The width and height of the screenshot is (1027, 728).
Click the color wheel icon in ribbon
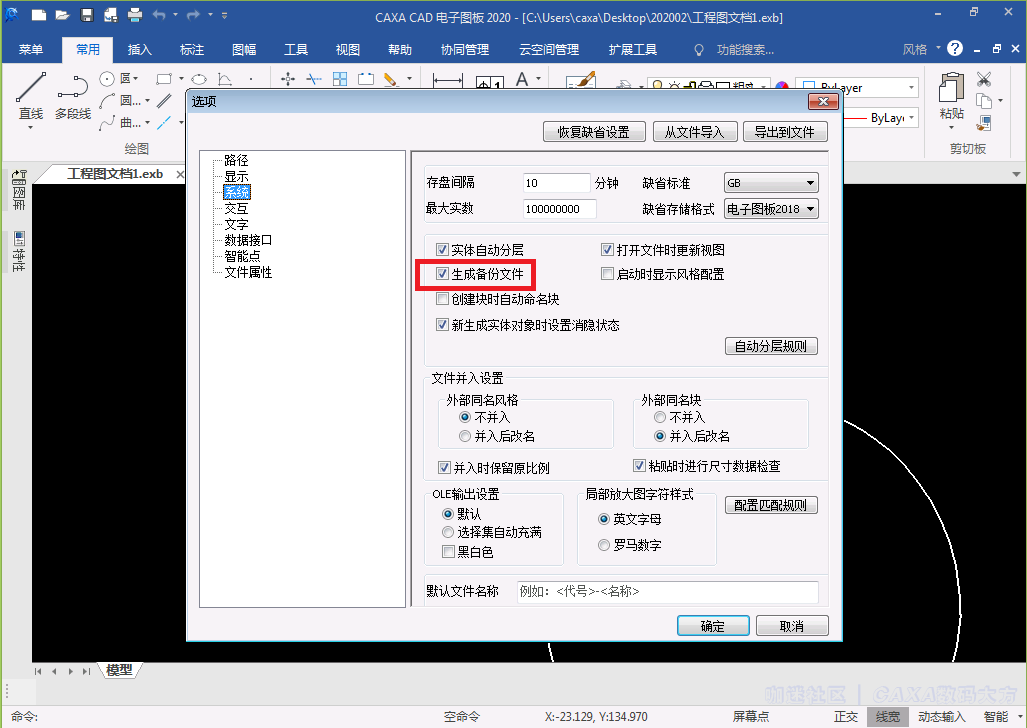(x=781, y=85)
